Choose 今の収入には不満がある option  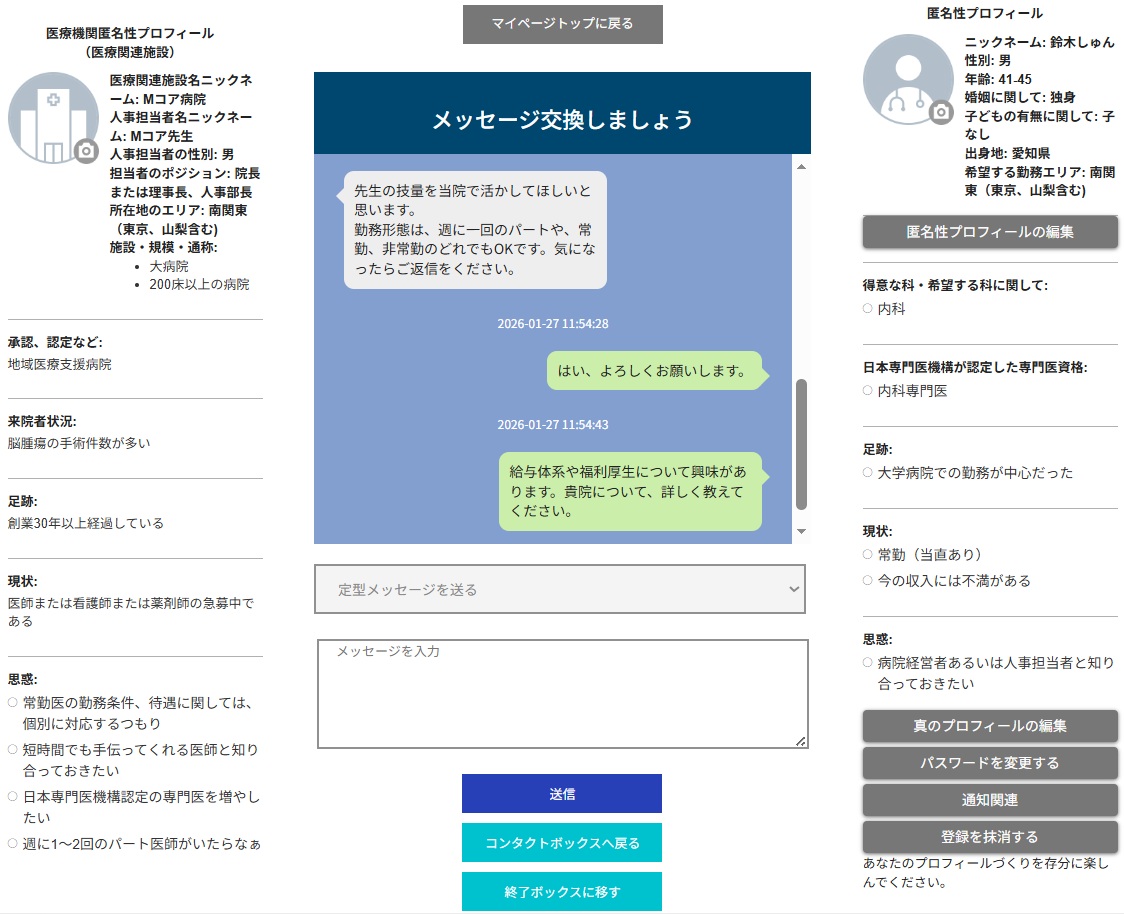865,579
